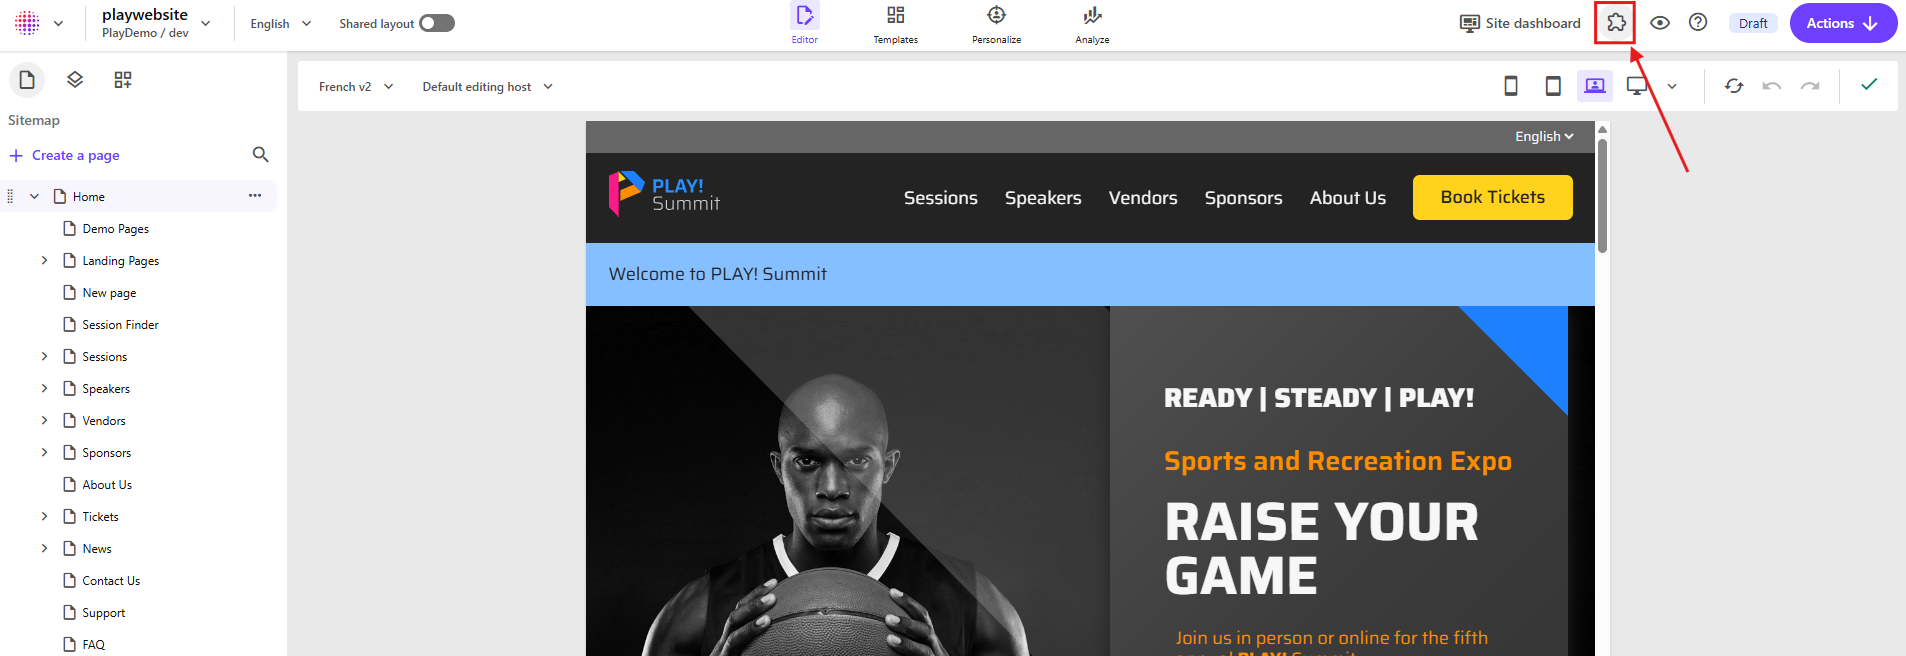Select the tablet device view
The image size is (1906, 656).
[x=1553, y=86]
